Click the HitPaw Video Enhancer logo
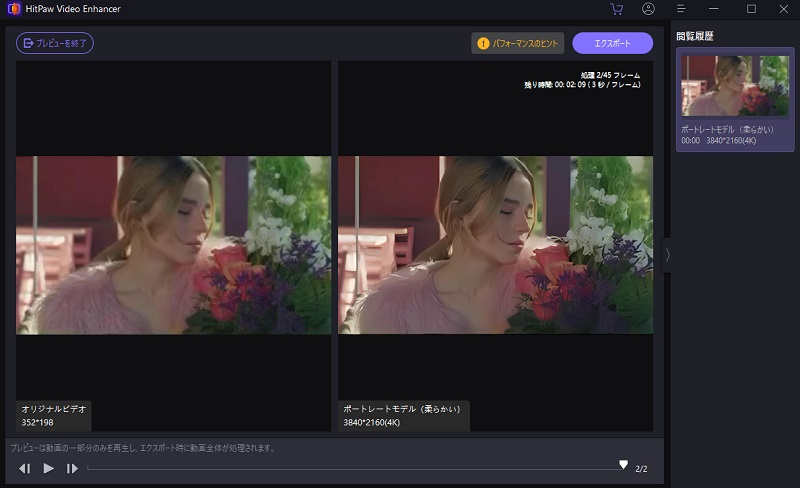The height and width of the screenshot is (488, 800). point(13,9)
